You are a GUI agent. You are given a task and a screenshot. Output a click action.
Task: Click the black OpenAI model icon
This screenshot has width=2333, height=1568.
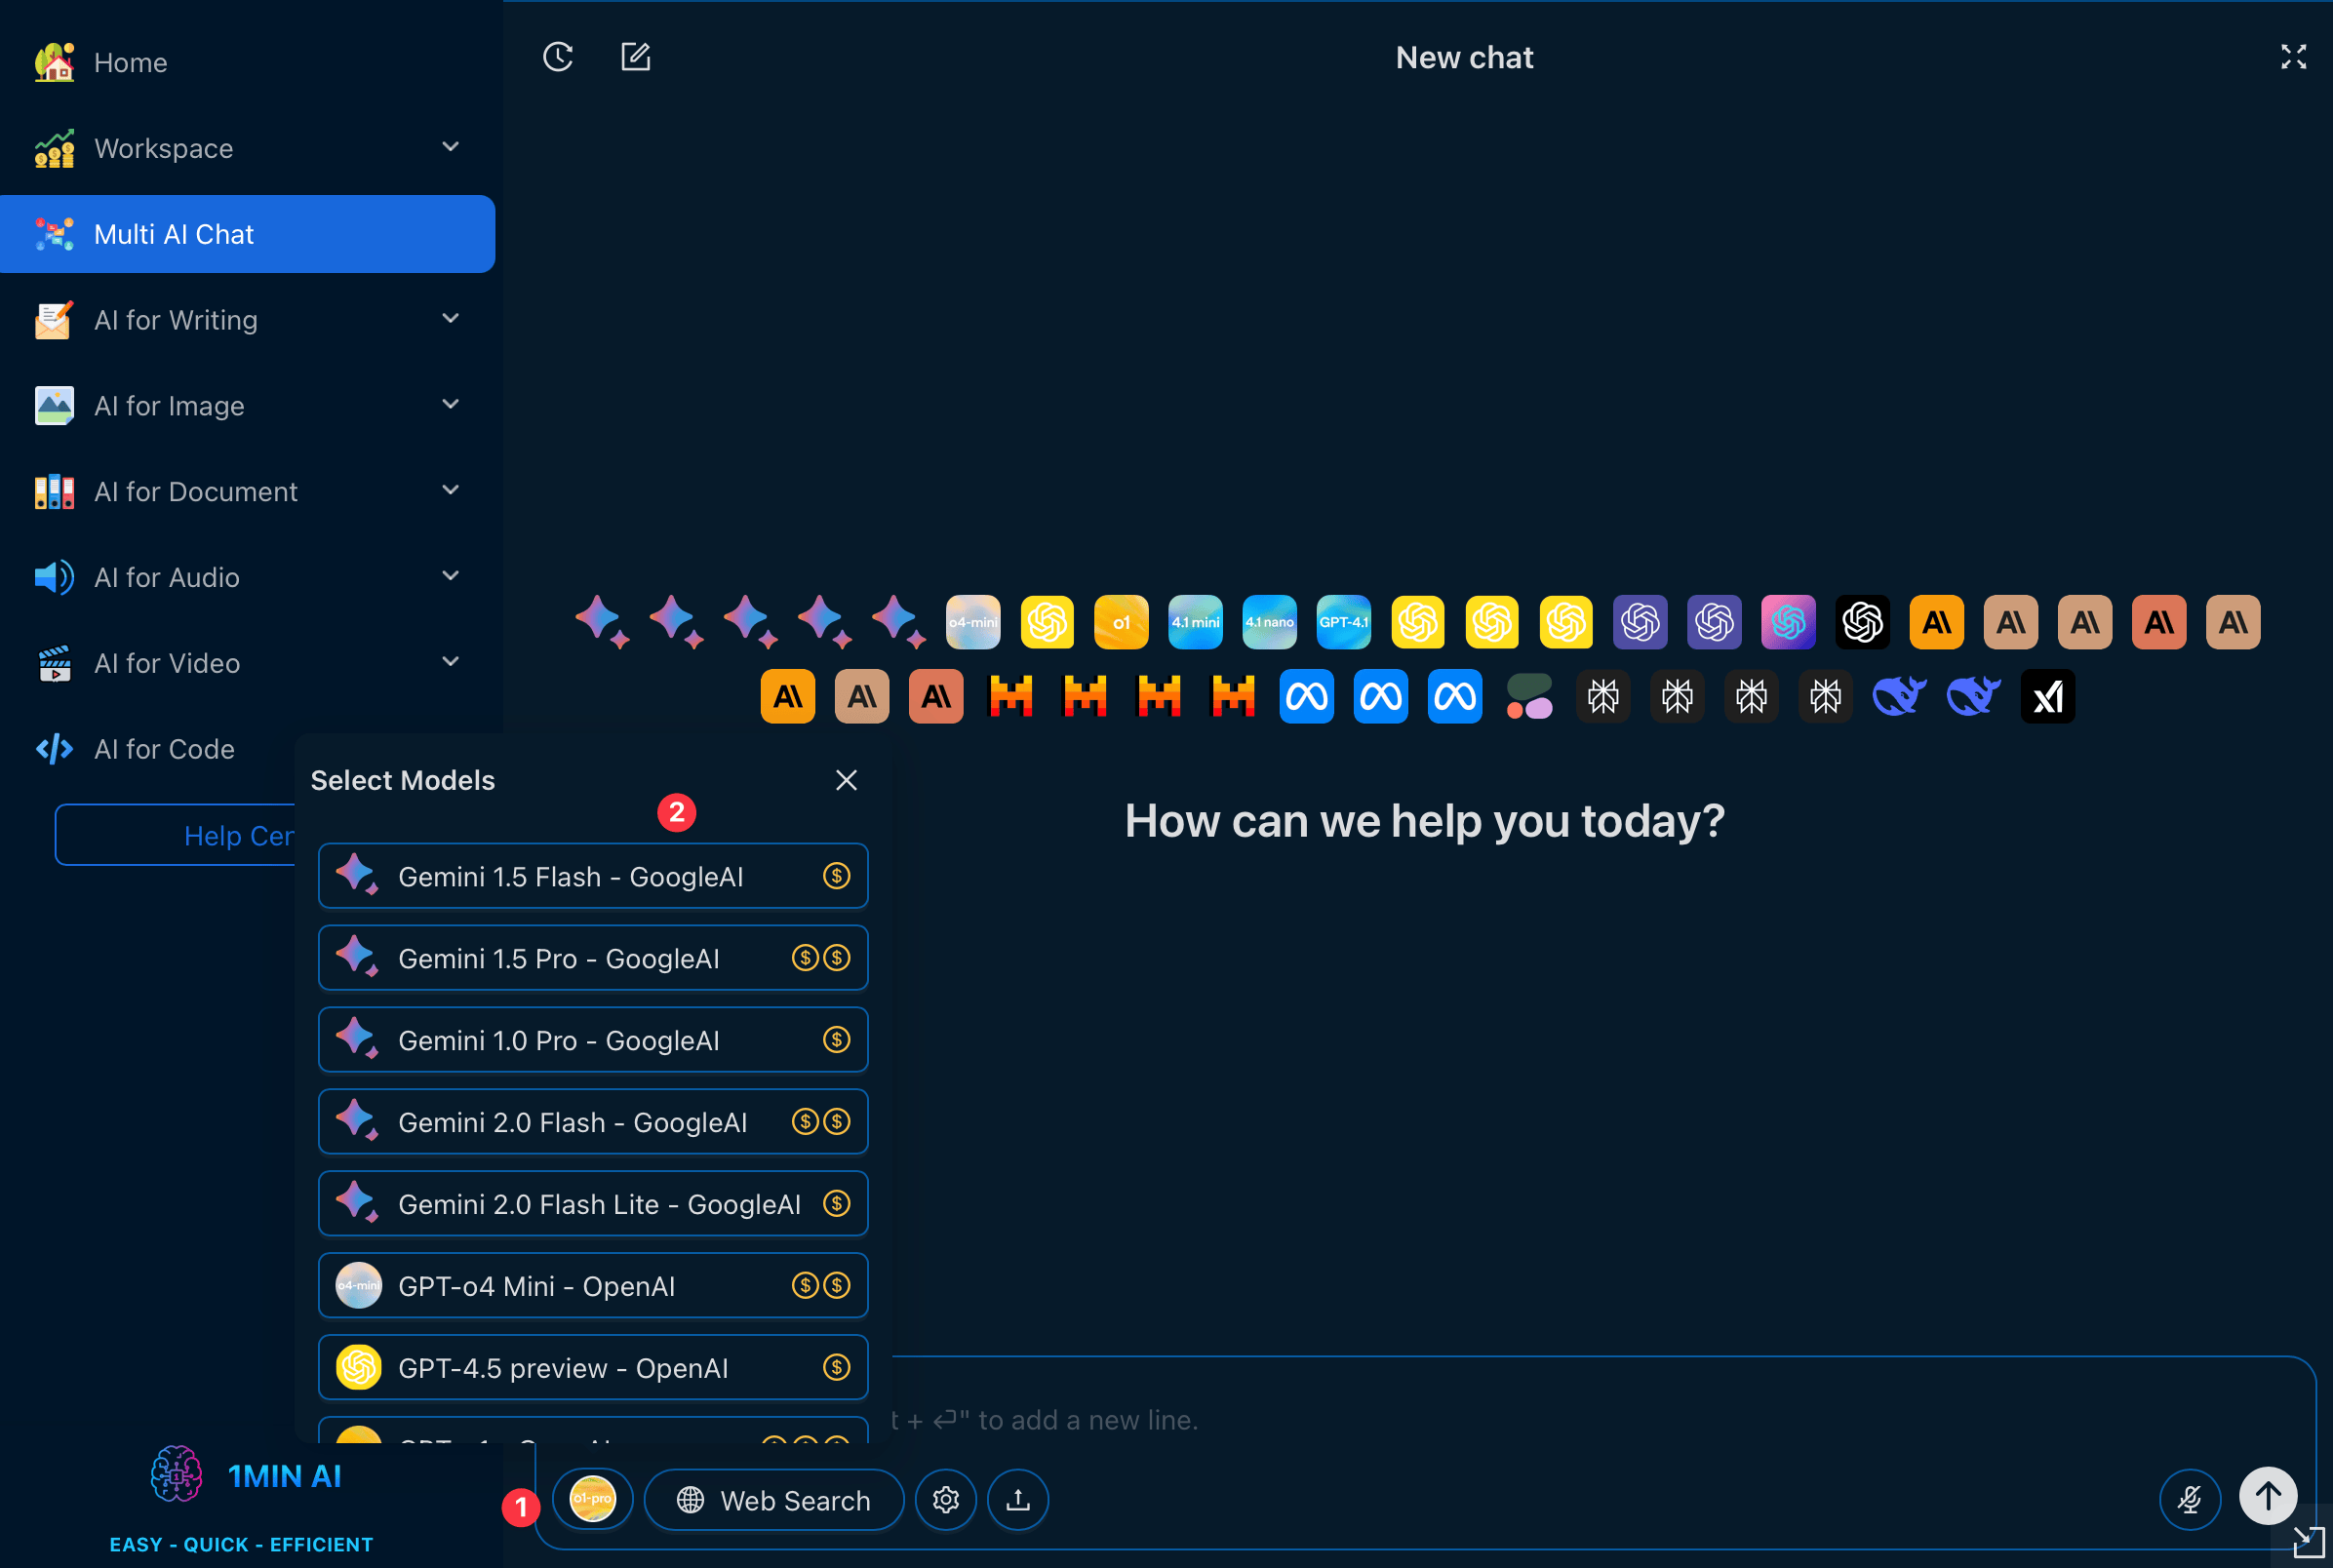(x=1862, y=622)
